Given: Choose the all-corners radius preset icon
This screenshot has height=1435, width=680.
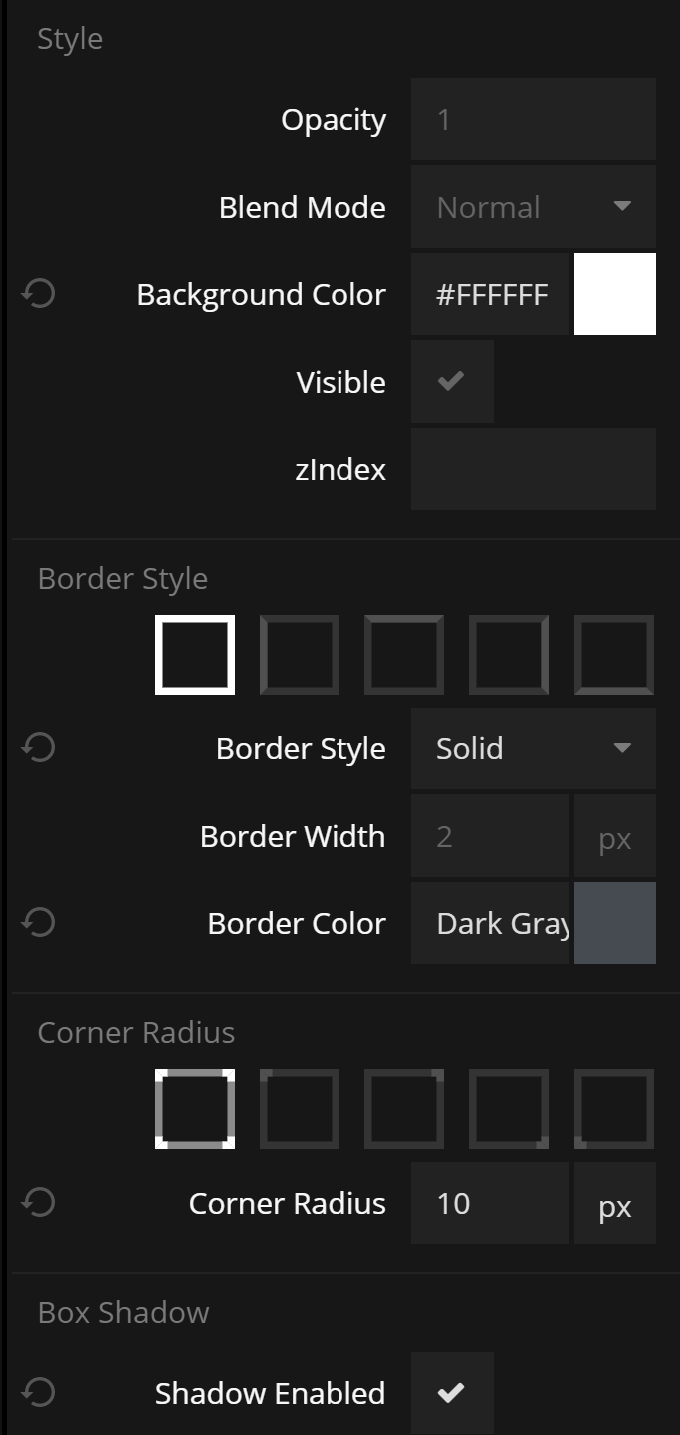Looking at the screenshot, I should pyautogui.click(x=195, y=1109).
